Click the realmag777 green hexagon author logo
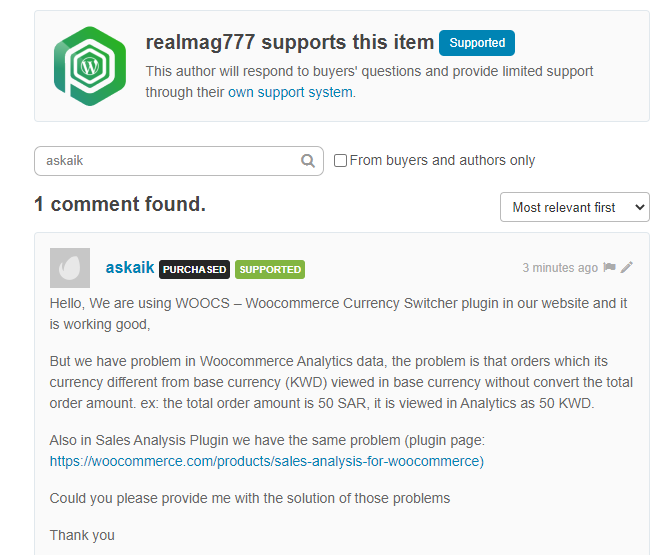 pyautogui.click(x=90, y=66)
